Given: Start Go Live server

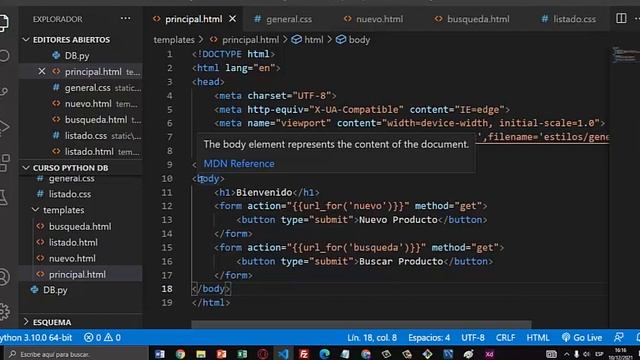Looking at the screenshot, I should [x=582, y=338].
